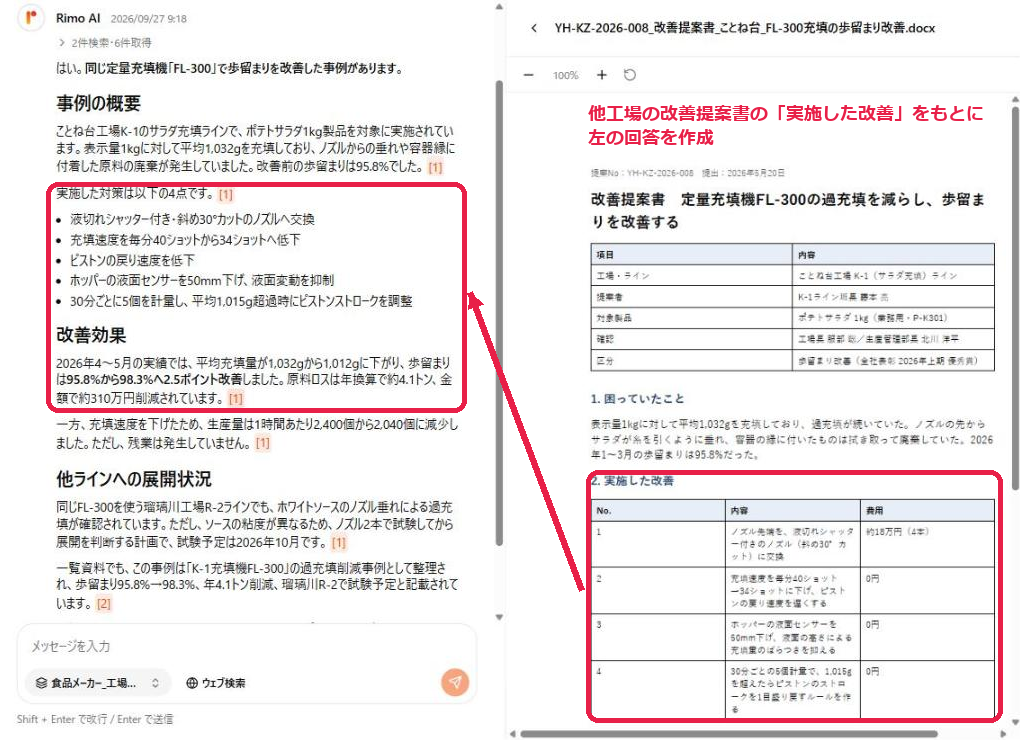Open citation [1] after 以下の4点です
The image size is (1020, 740).
pos(225,194)
